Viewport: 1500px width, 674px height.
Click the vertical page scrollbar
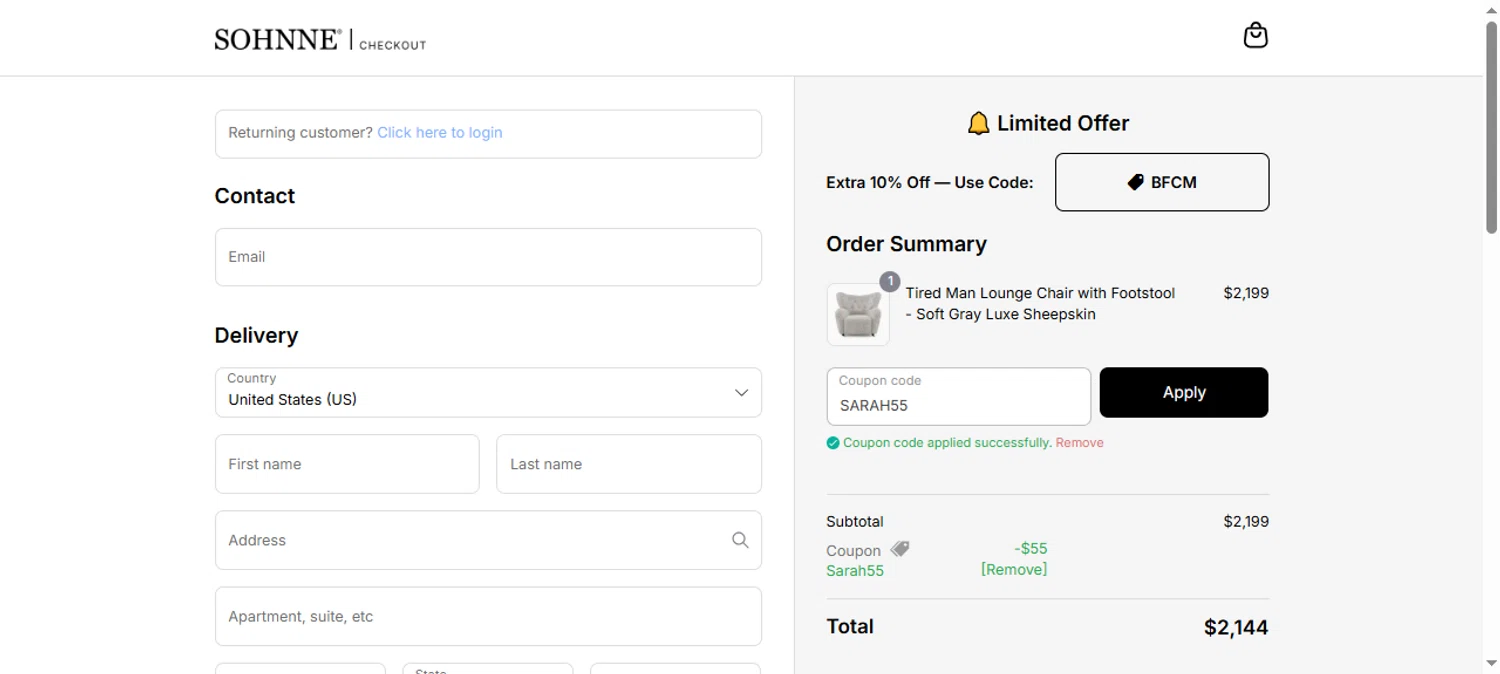point(1491,128)
